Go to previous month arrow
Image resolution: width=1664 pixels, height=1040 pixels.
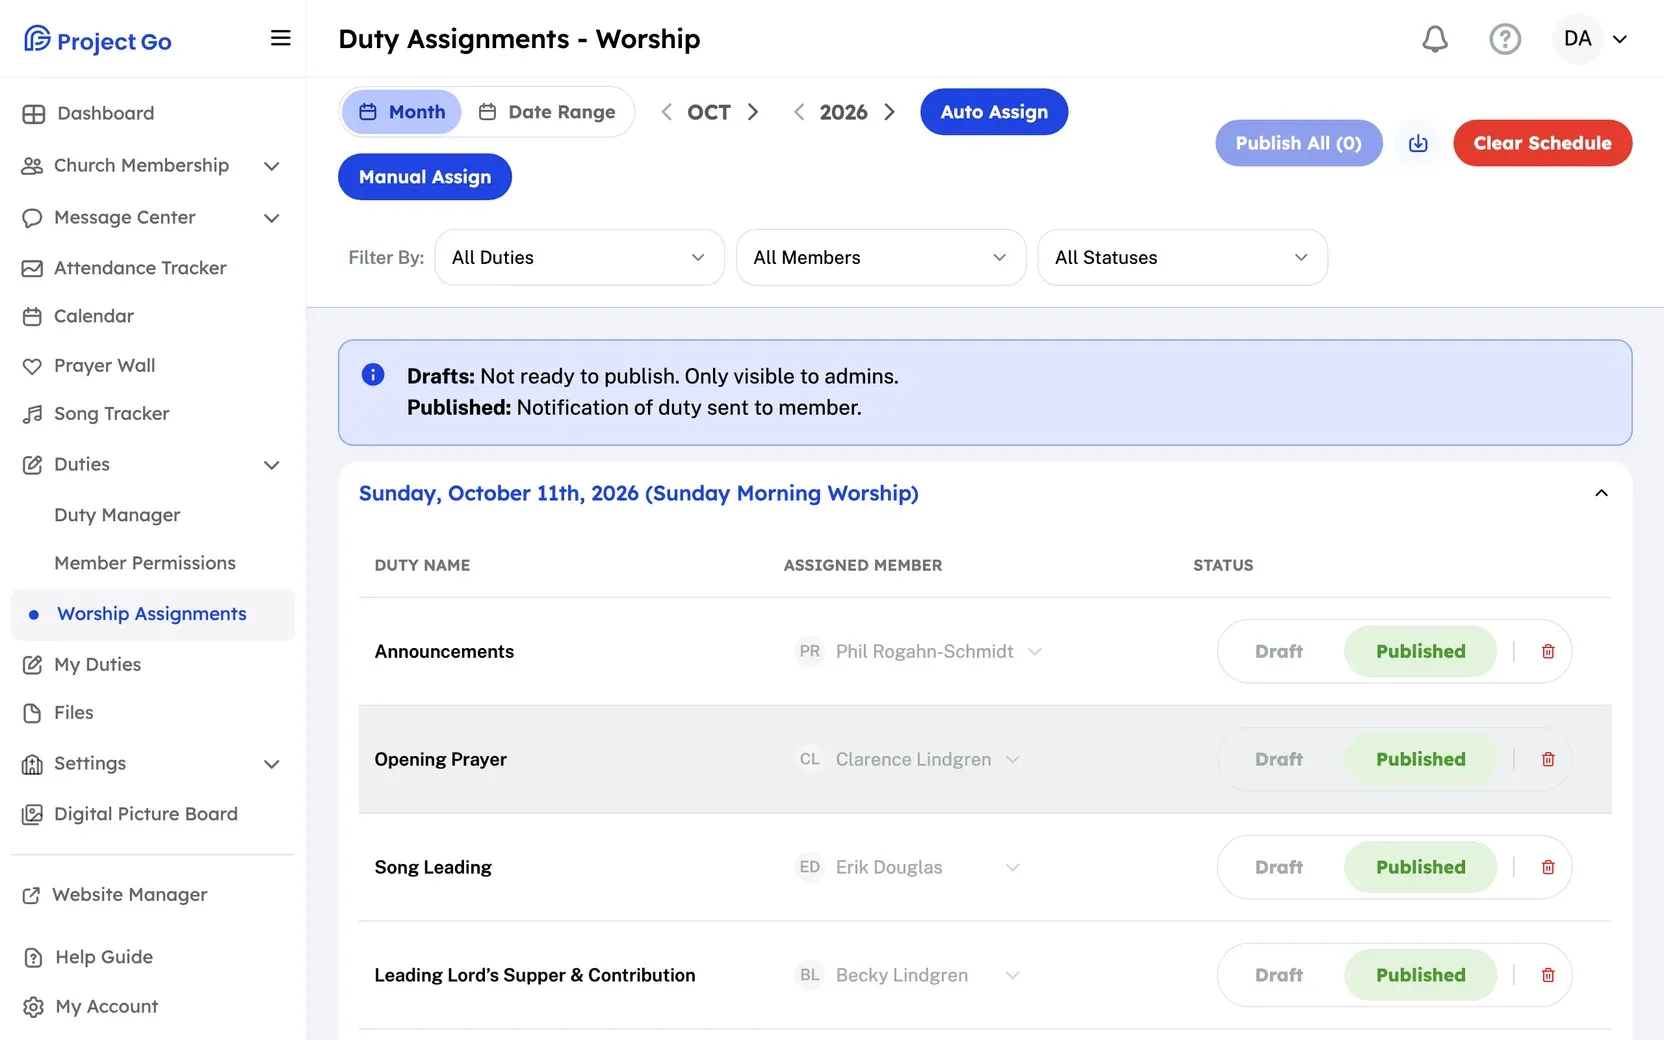pyautogui.click(x=666, y=112)
